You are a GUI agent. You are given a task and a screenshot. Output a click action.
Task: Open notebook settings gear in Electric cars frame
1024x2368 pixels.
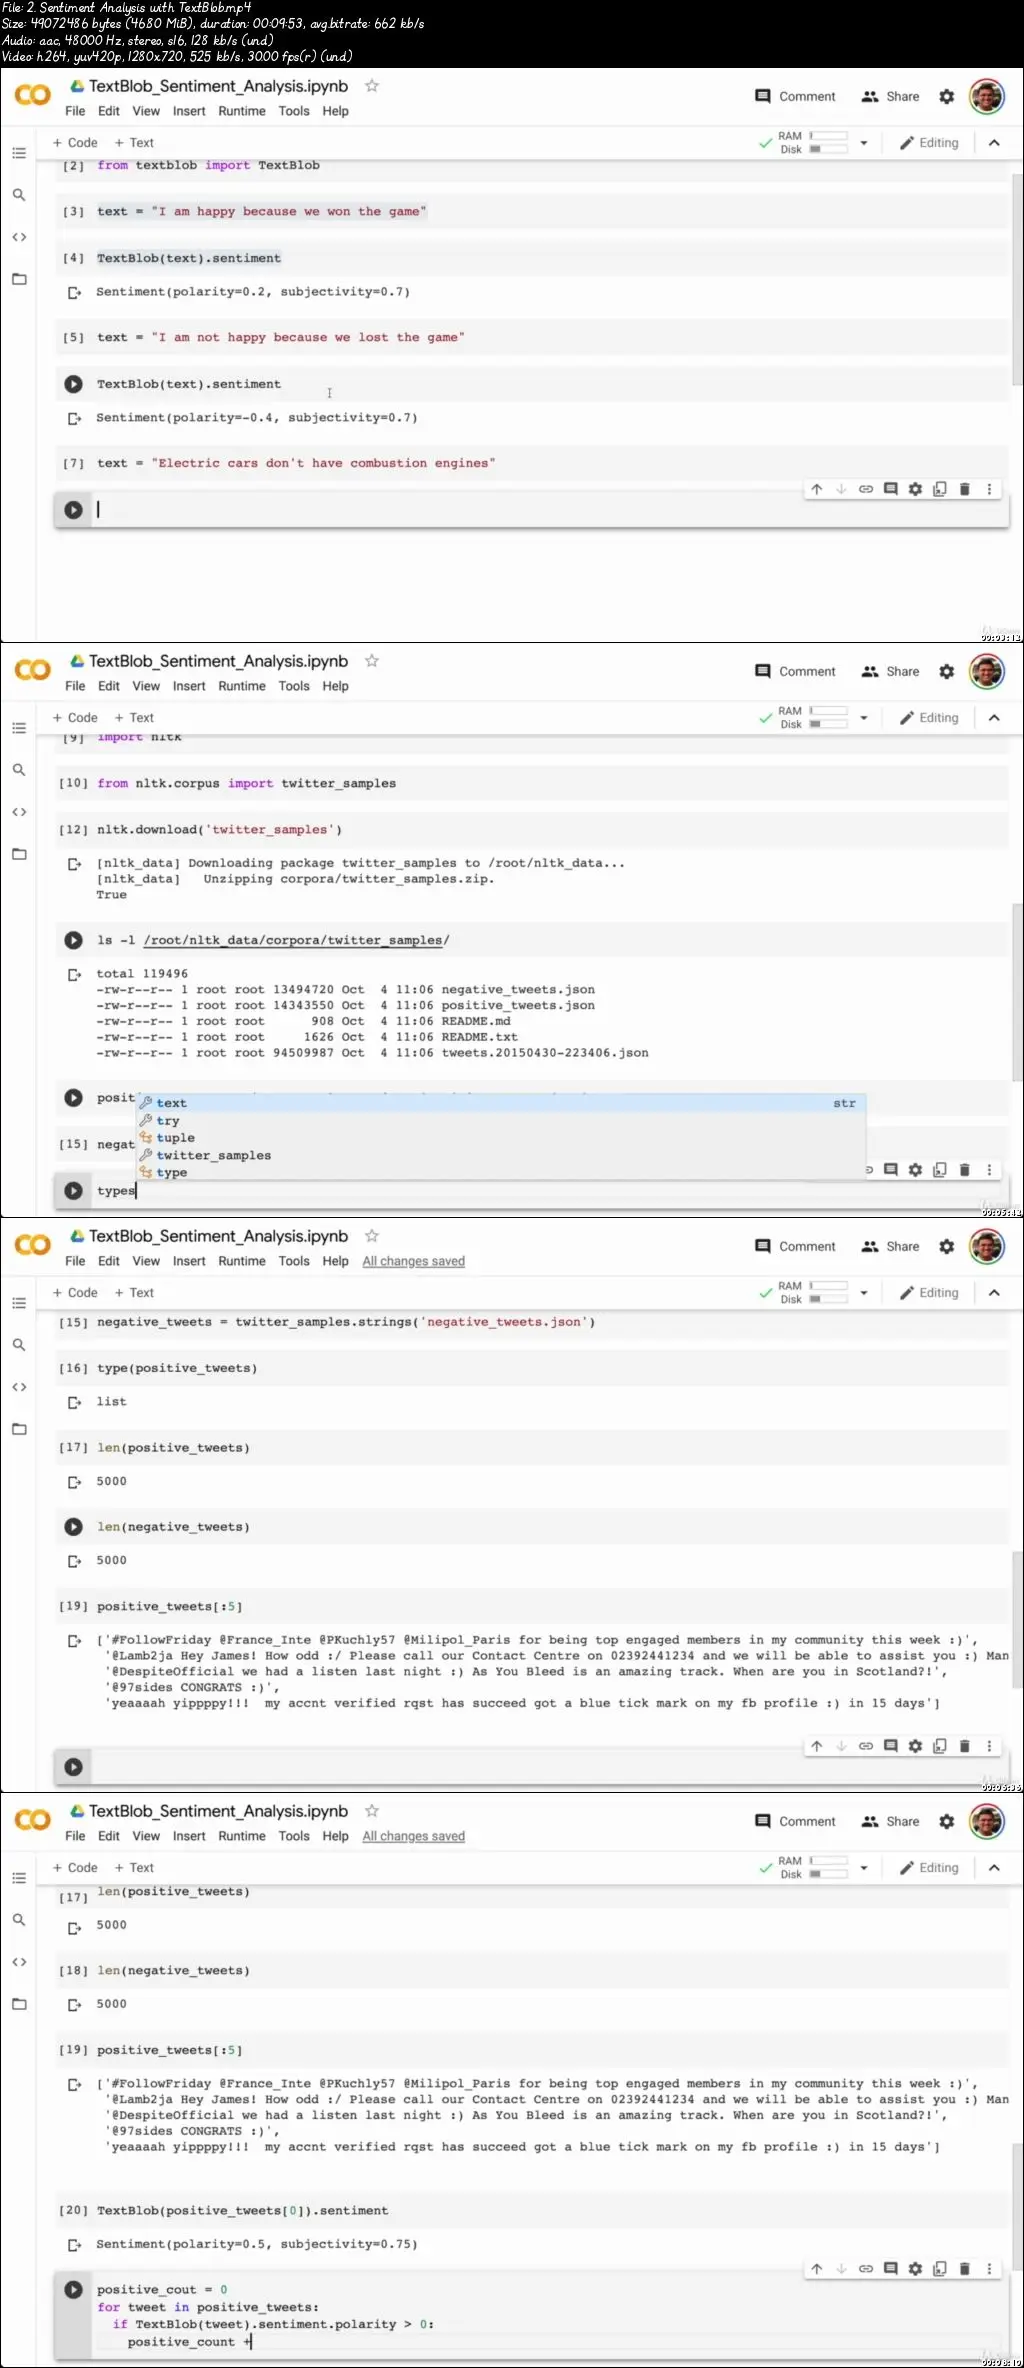[947, 97]
